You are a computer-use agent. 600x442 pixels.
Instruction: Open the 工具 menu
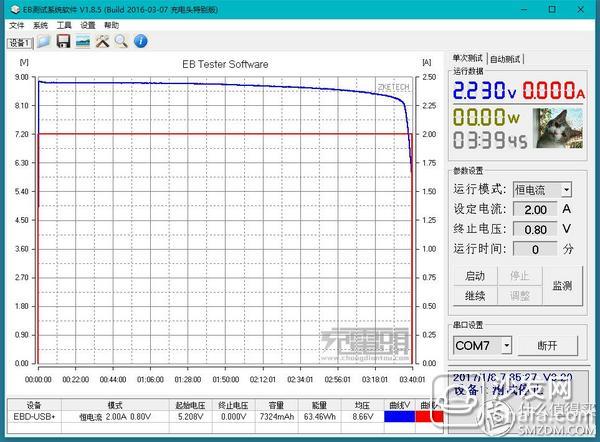[64, 25]
